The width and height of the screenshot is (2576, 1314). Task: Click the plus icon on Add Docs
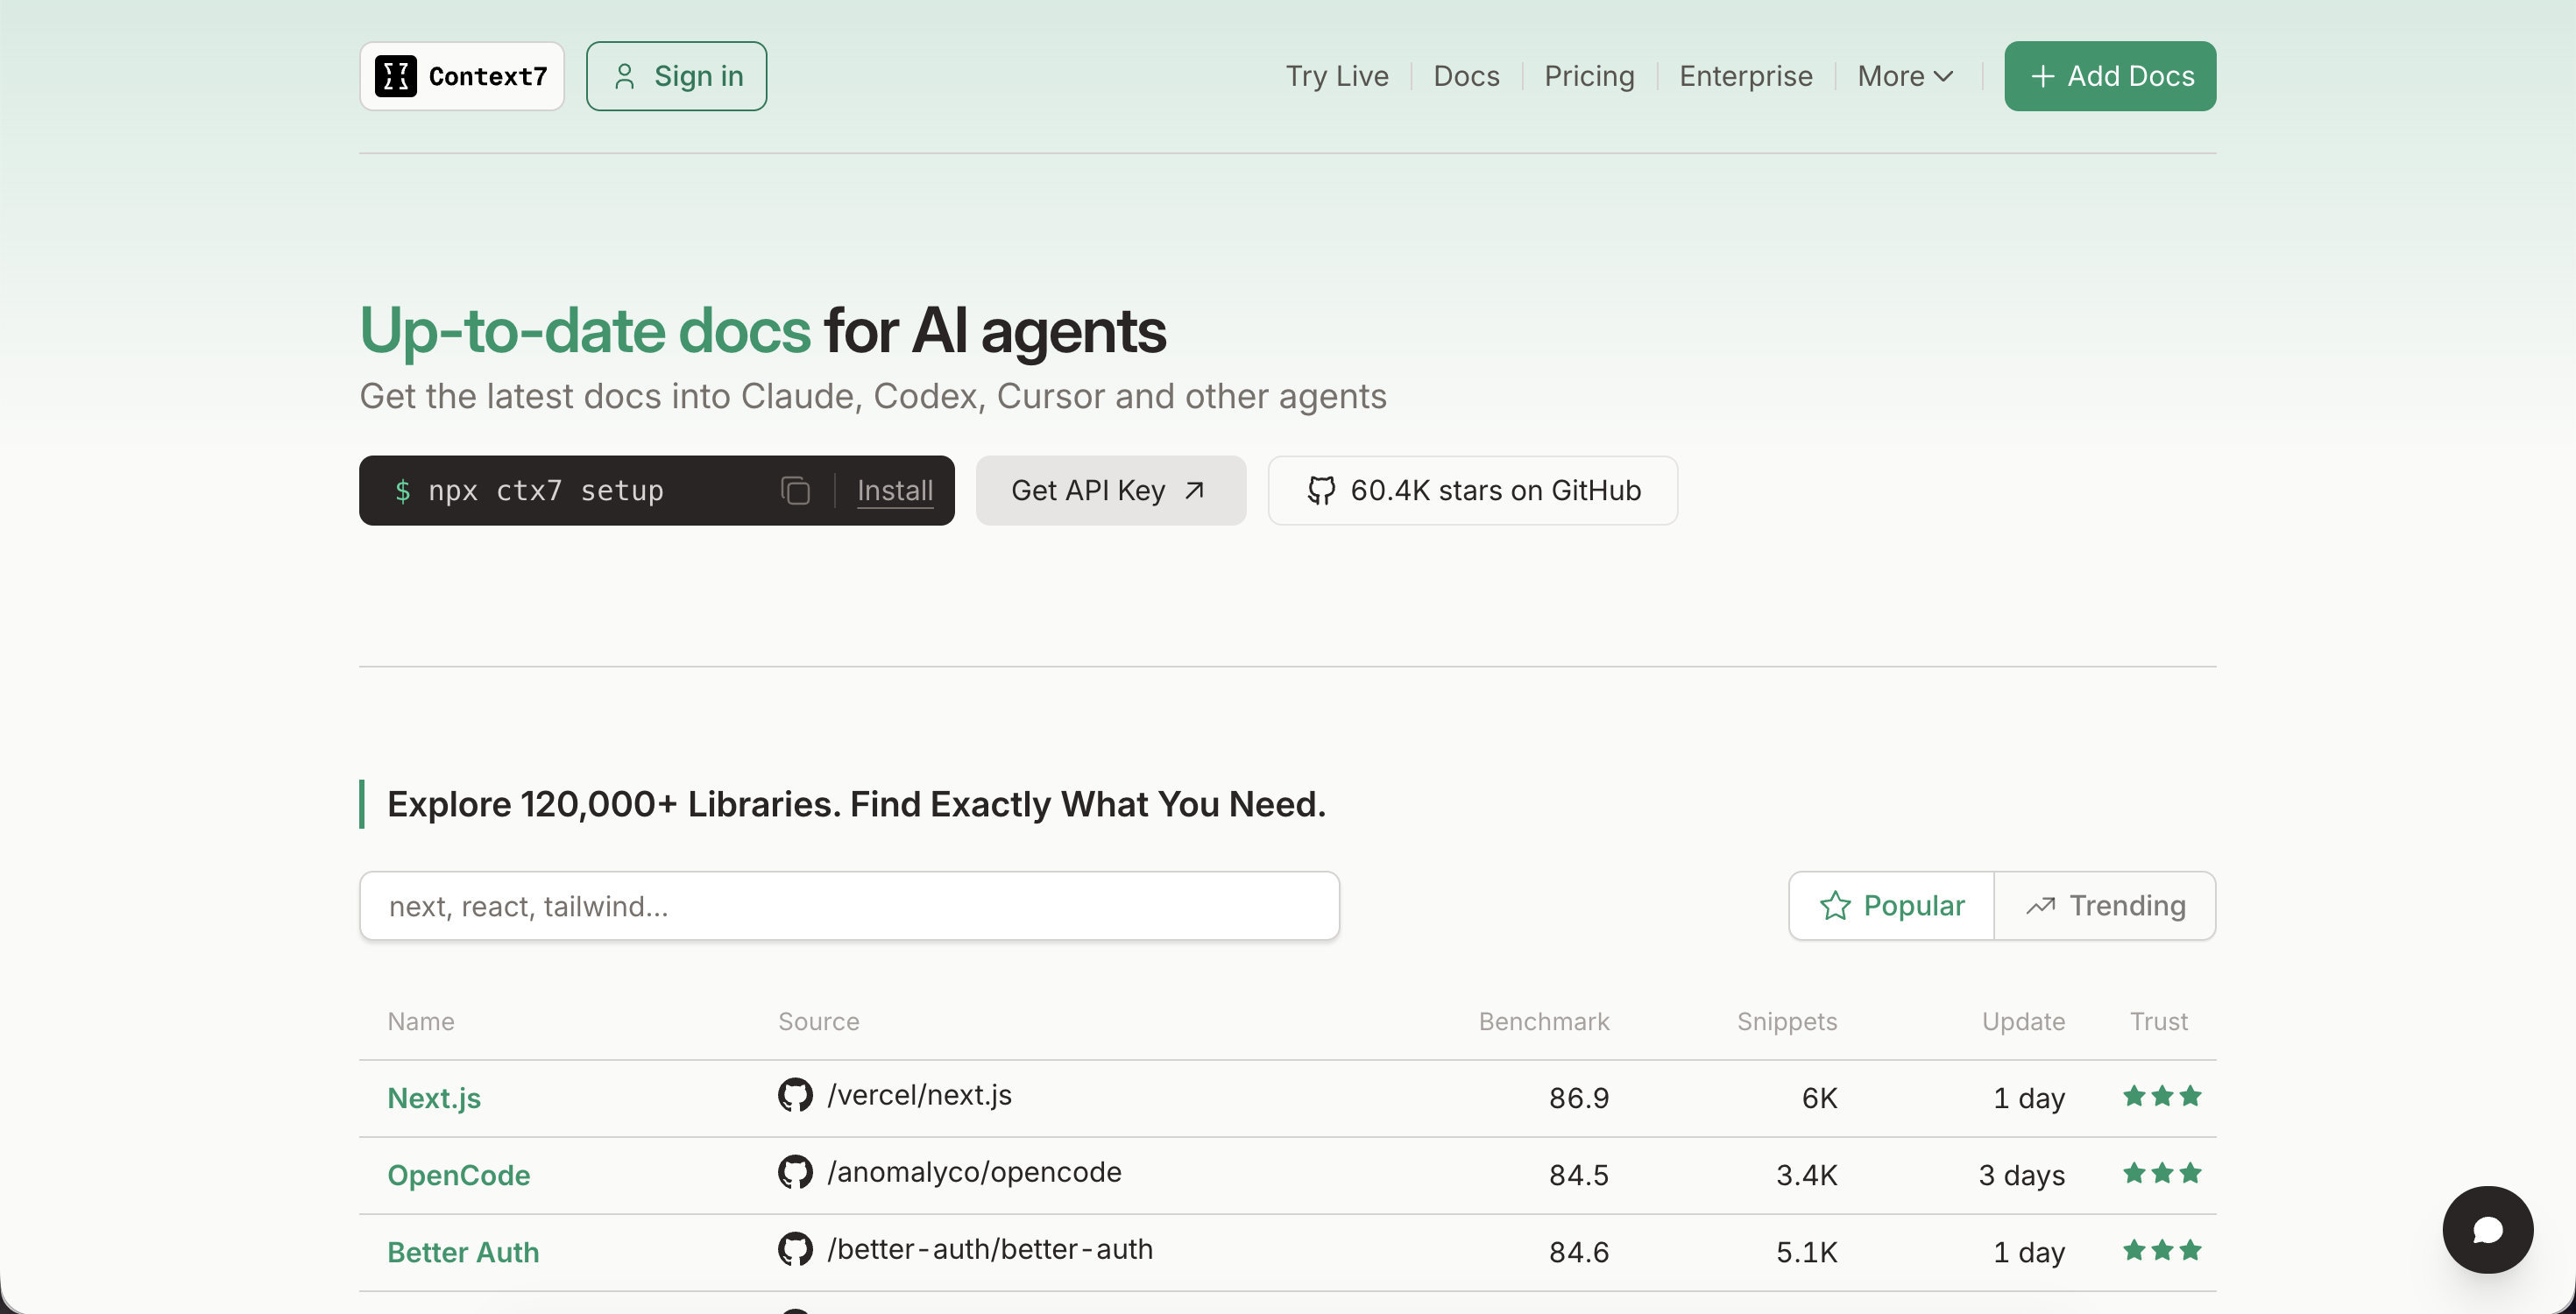(2042, 76)
